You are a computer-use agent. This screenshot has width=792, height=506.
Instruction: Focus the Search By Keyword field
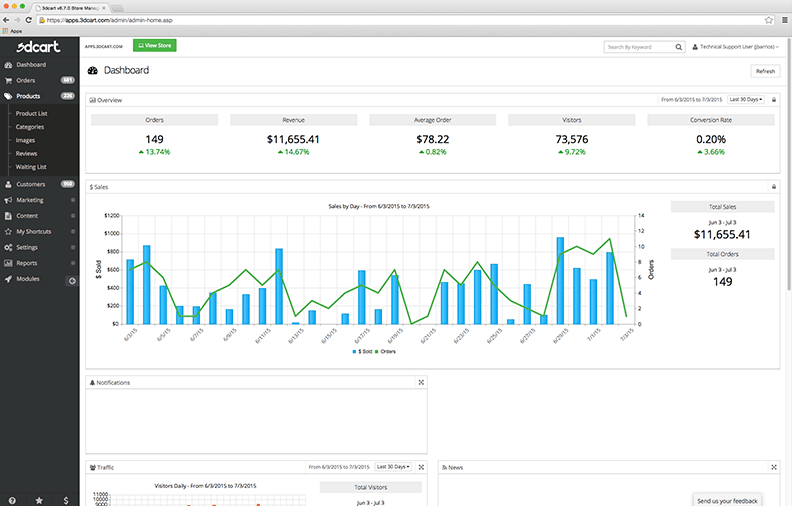click(639, 47)
